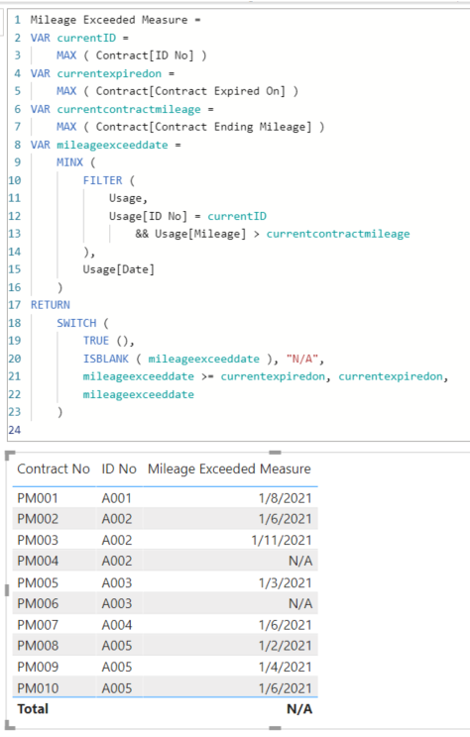
Task: Click the bottom center table visual handle
Action: click(x=275, y=728)
